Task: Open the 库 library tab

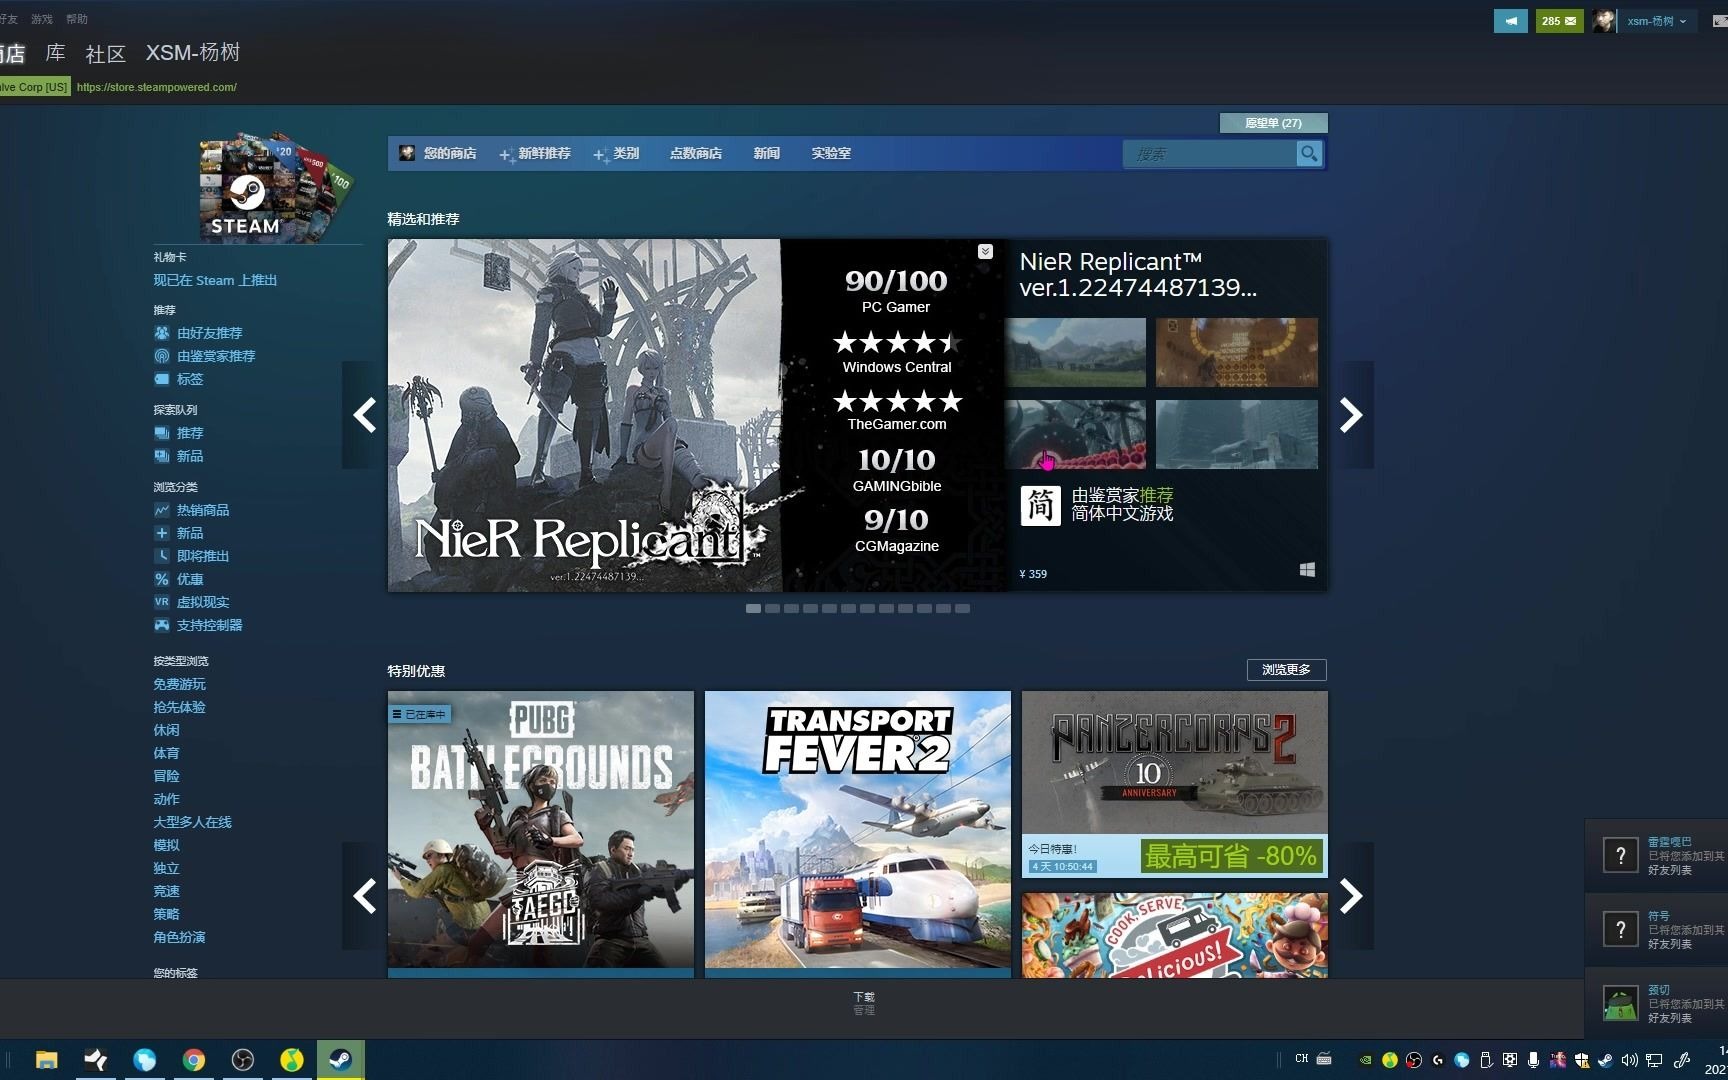Action: 55,53
